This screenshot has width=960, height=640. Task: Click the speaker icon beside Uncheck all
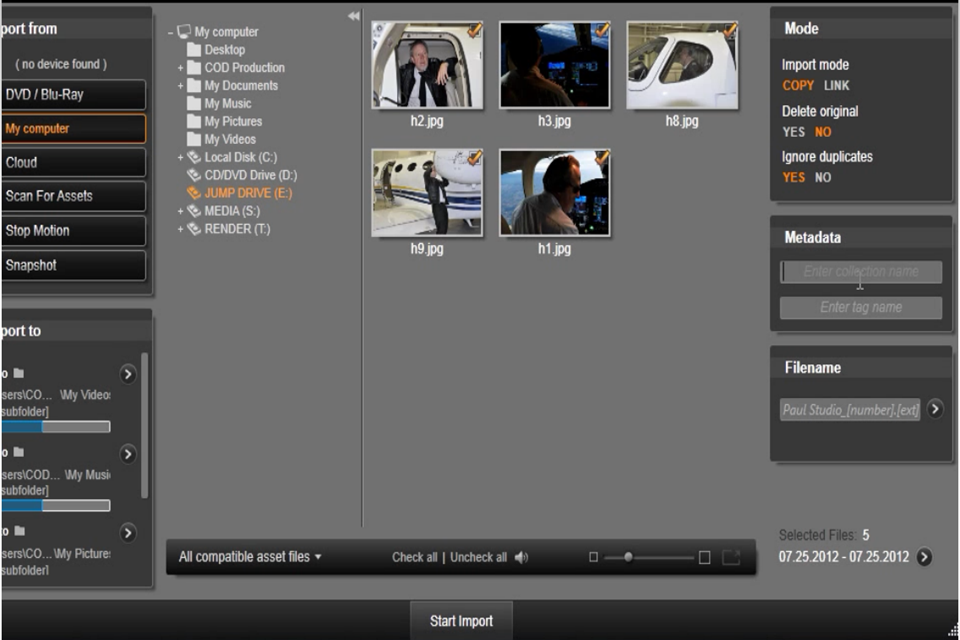coord(521,557)
